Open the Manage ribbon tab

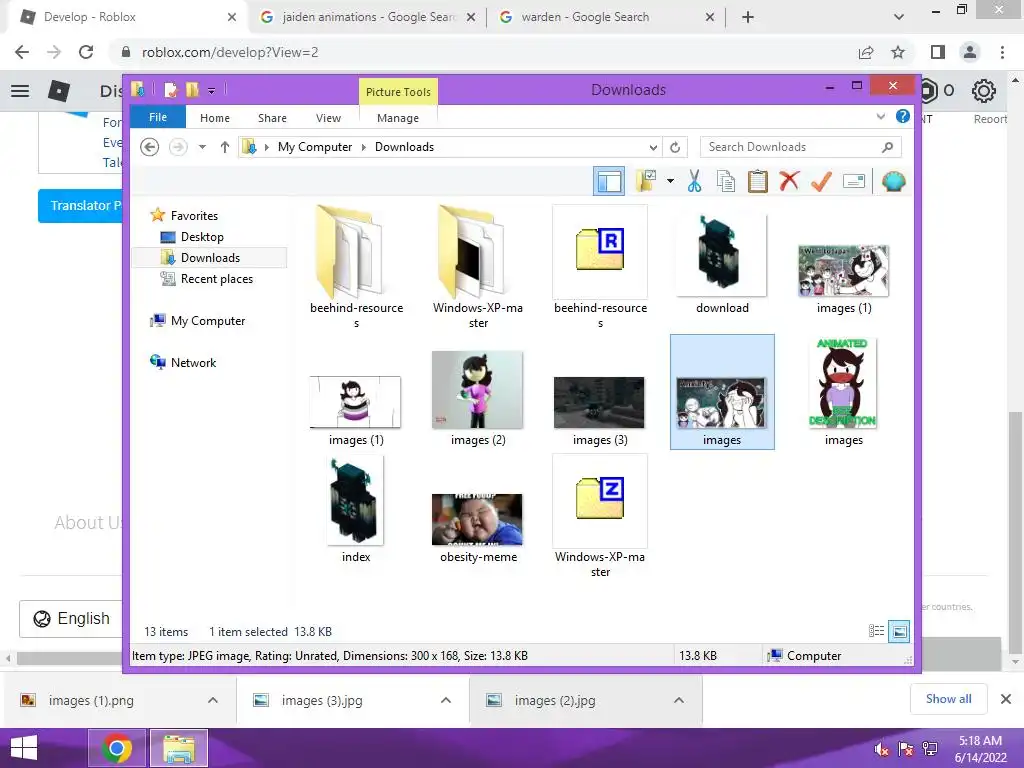point(398,118)
